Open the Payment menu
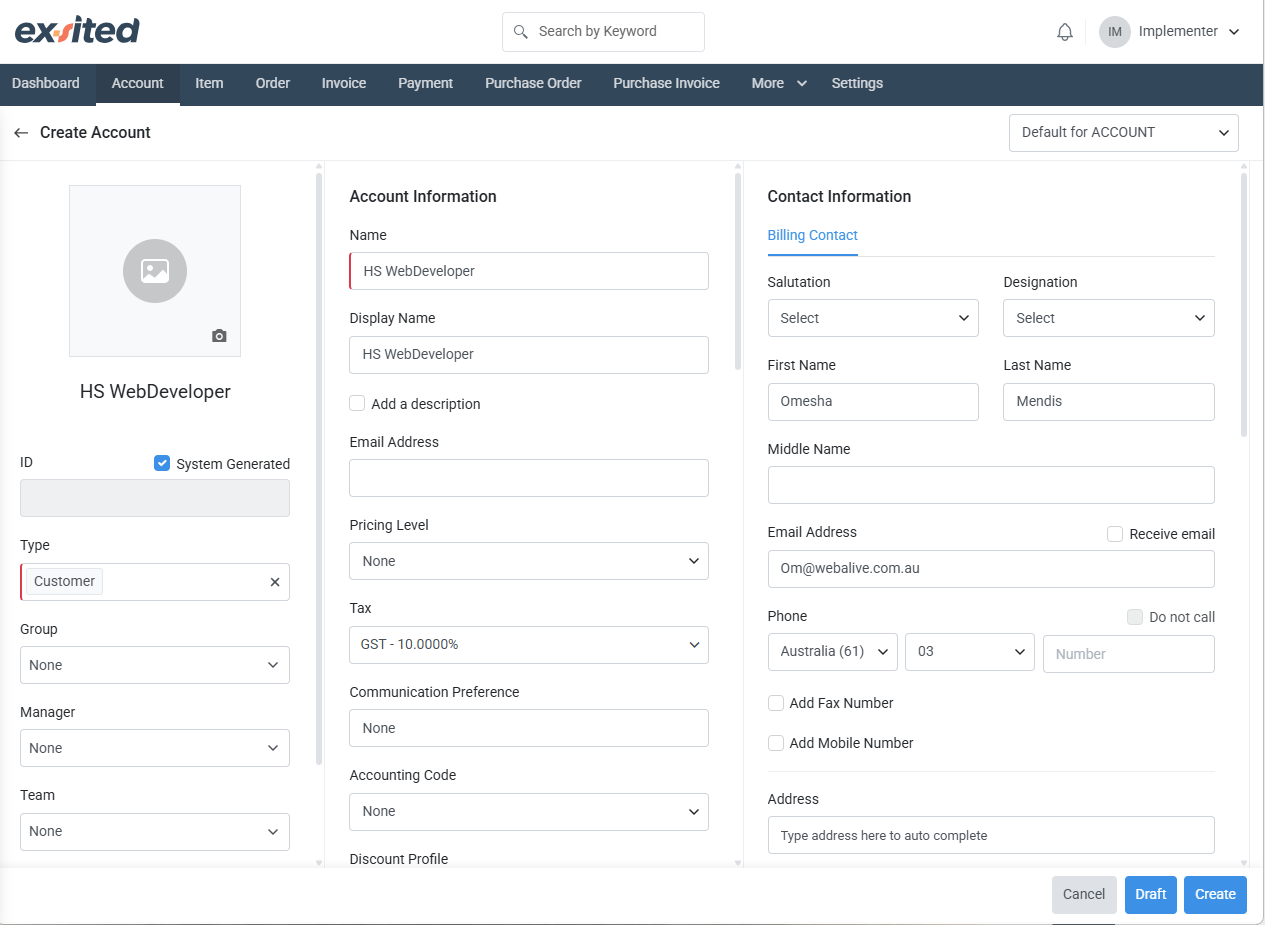This screenshot has width=1265, height=925. coord(426,84)
